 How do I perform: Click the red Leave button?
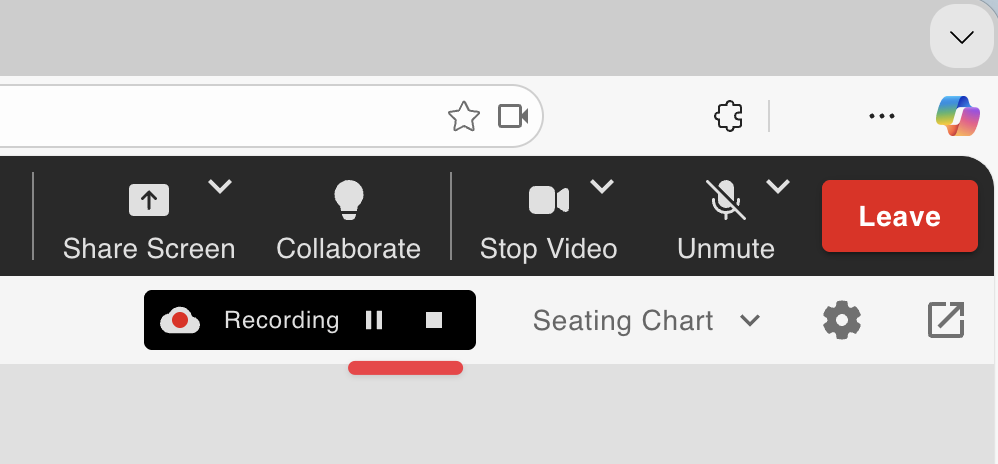pyautogui.click(x=899, y=216)
